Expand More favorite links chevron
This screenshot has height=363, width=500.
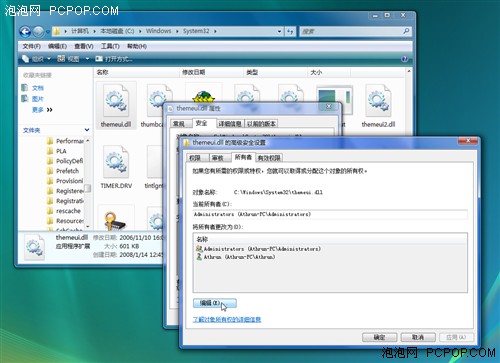coord(49,110)
